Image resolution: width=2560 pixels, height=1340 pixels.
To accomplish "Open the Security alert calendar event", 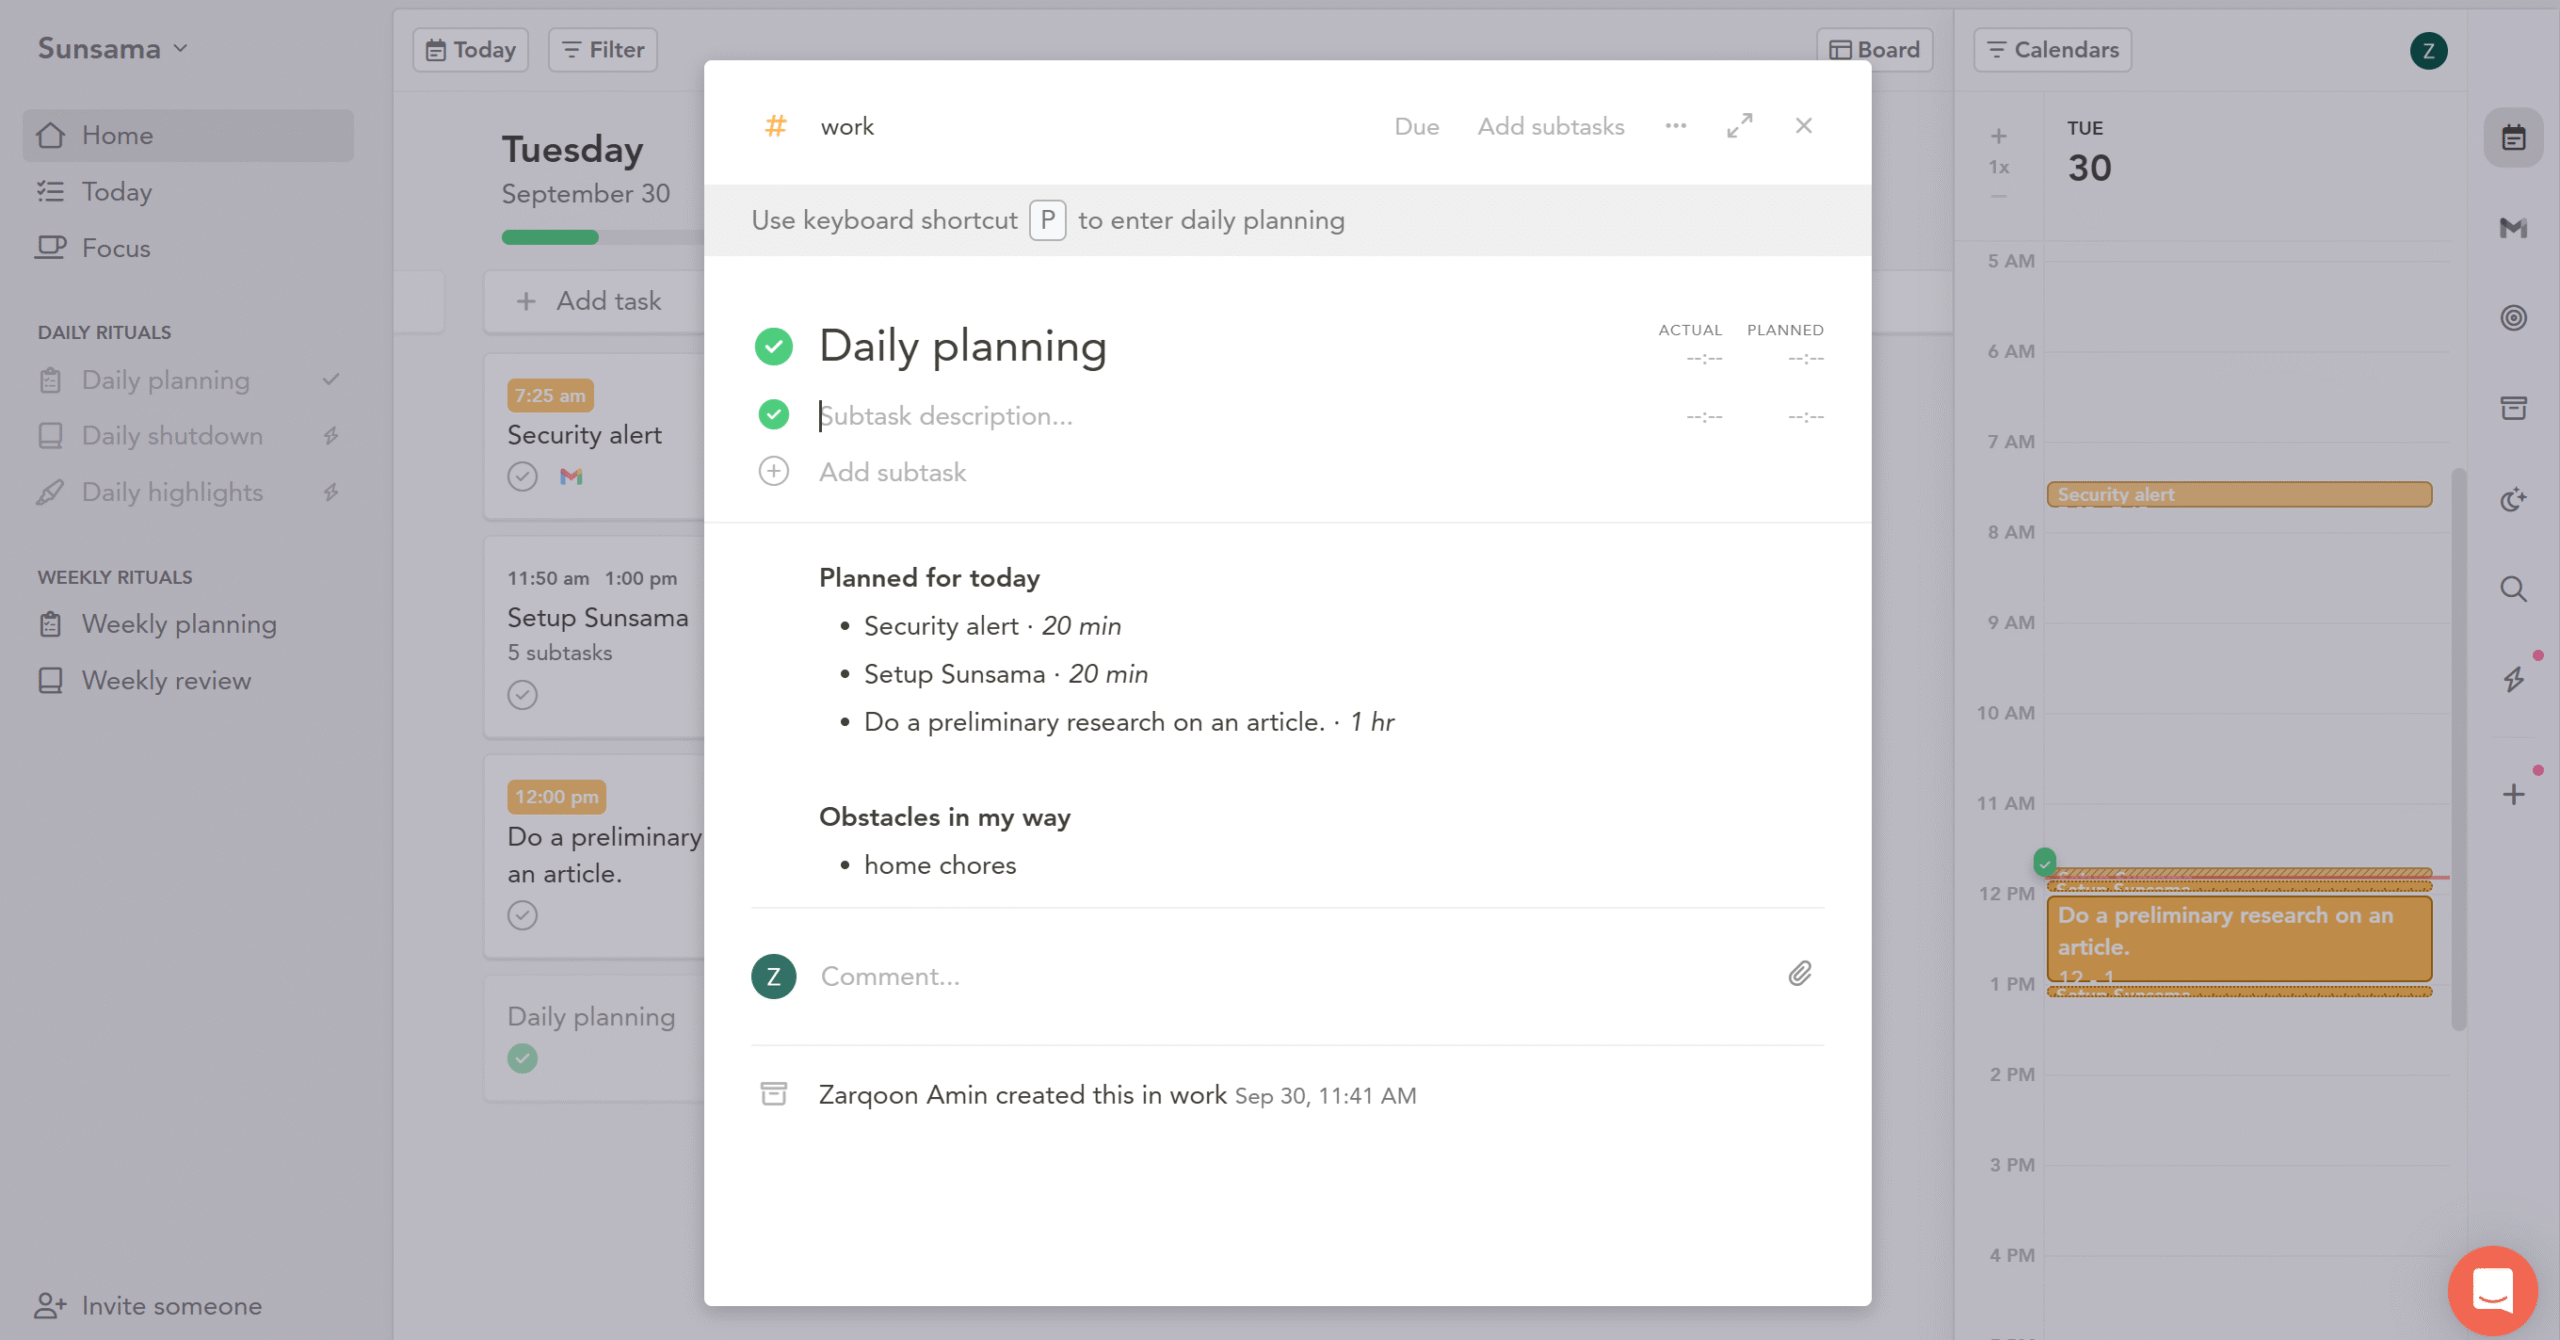I will tap(2240, 494).
